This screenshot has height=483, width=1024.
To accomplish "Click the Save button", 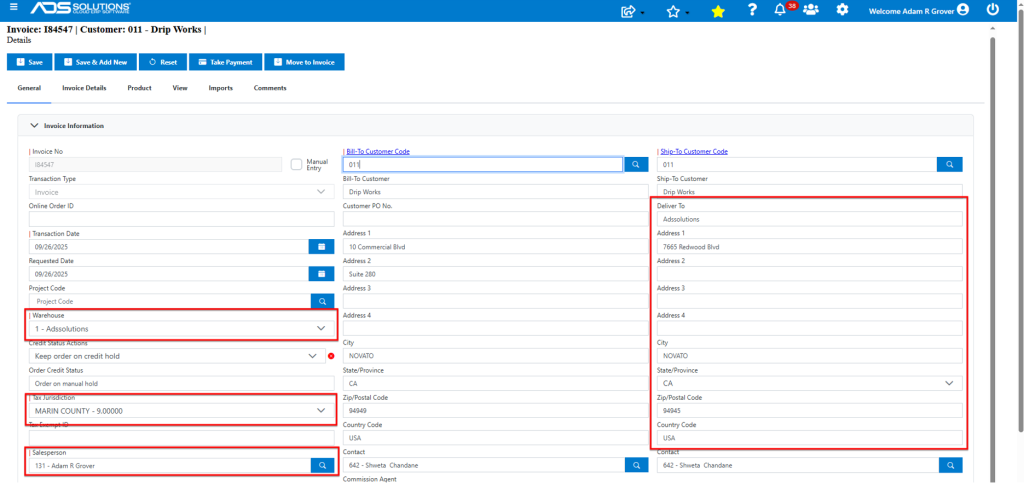I will pyautogui.click(x=29, y=62).
